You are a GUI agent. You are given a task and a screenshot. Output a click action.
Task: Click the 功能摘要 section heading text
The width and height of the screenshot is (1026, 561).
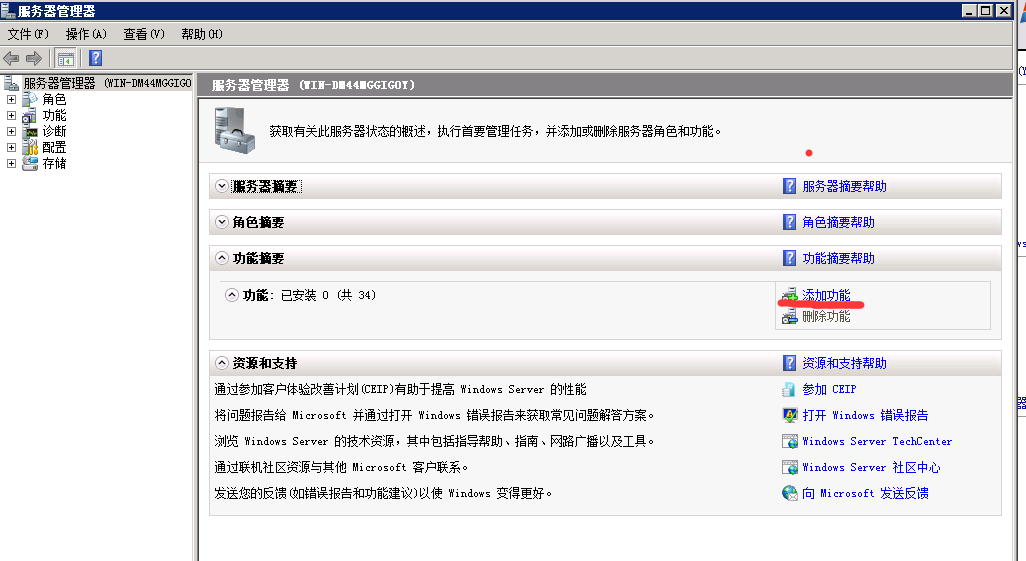click(x=258, y=259)
